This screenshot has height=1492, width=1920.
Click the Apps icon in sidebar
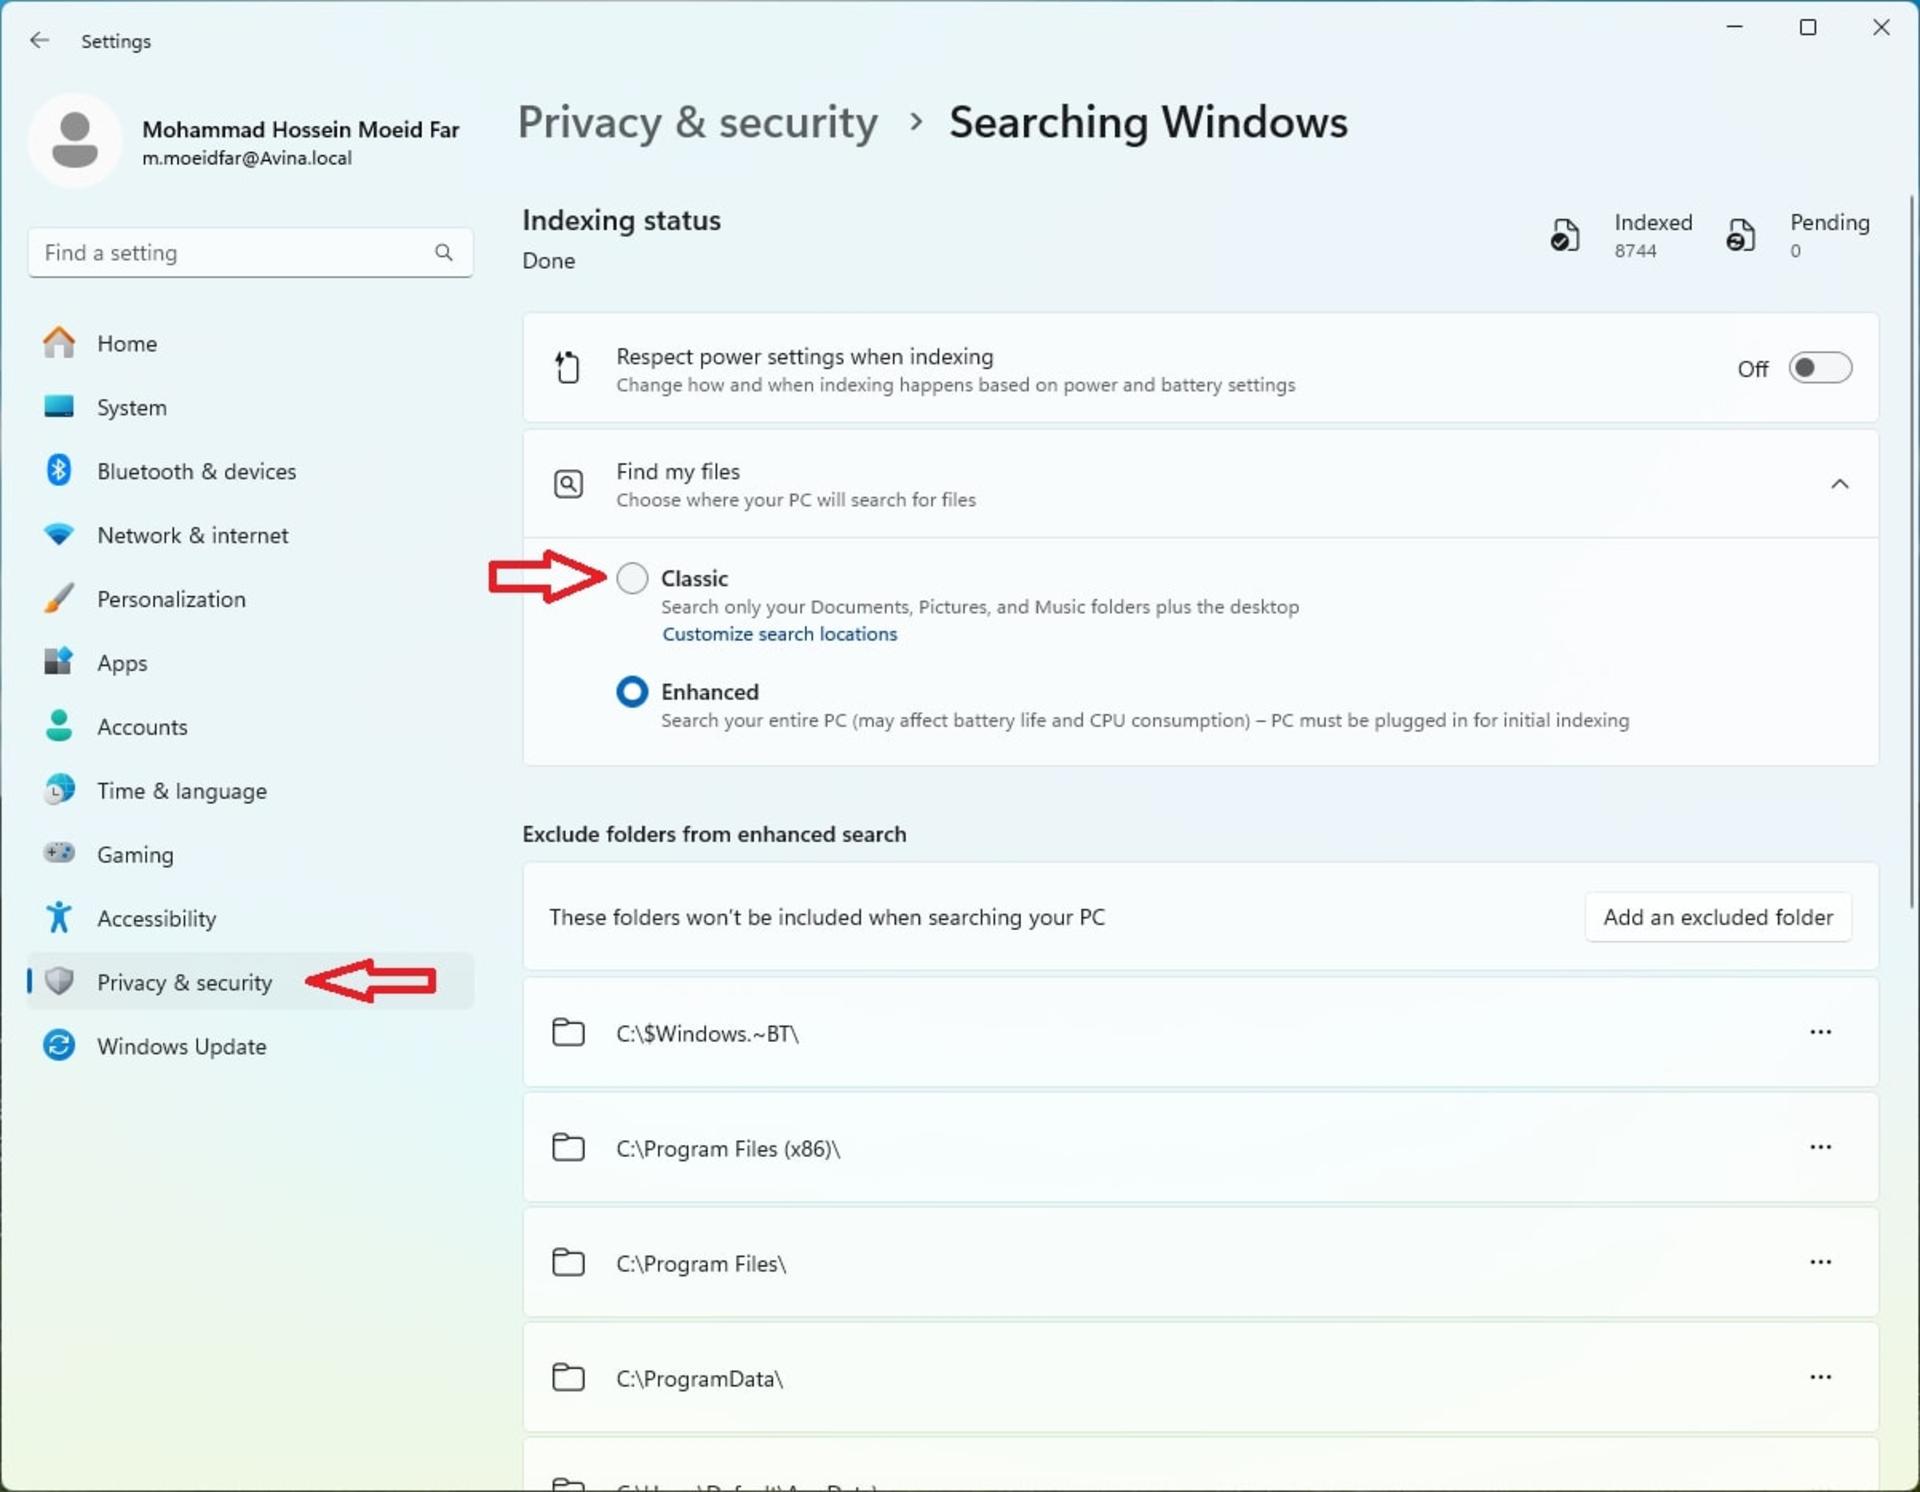tap(59, 662)
